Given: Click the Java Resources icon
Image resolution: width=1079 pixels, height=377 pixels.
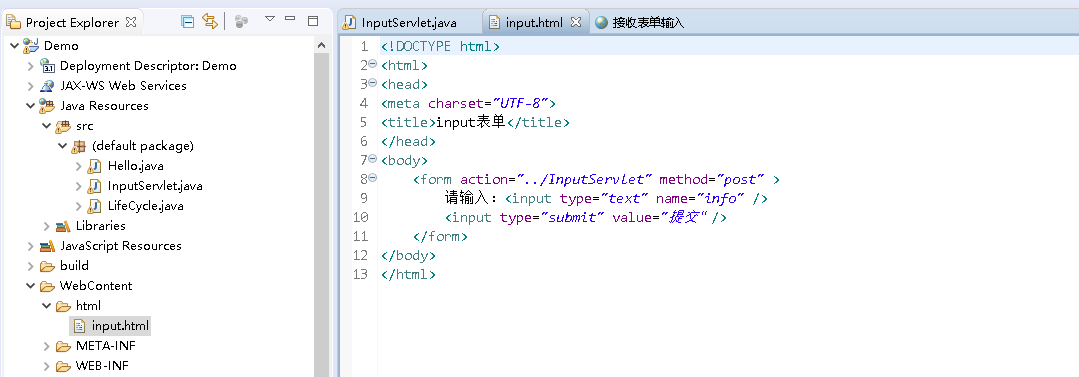Looking at the screenshot, I should point(47,106).
